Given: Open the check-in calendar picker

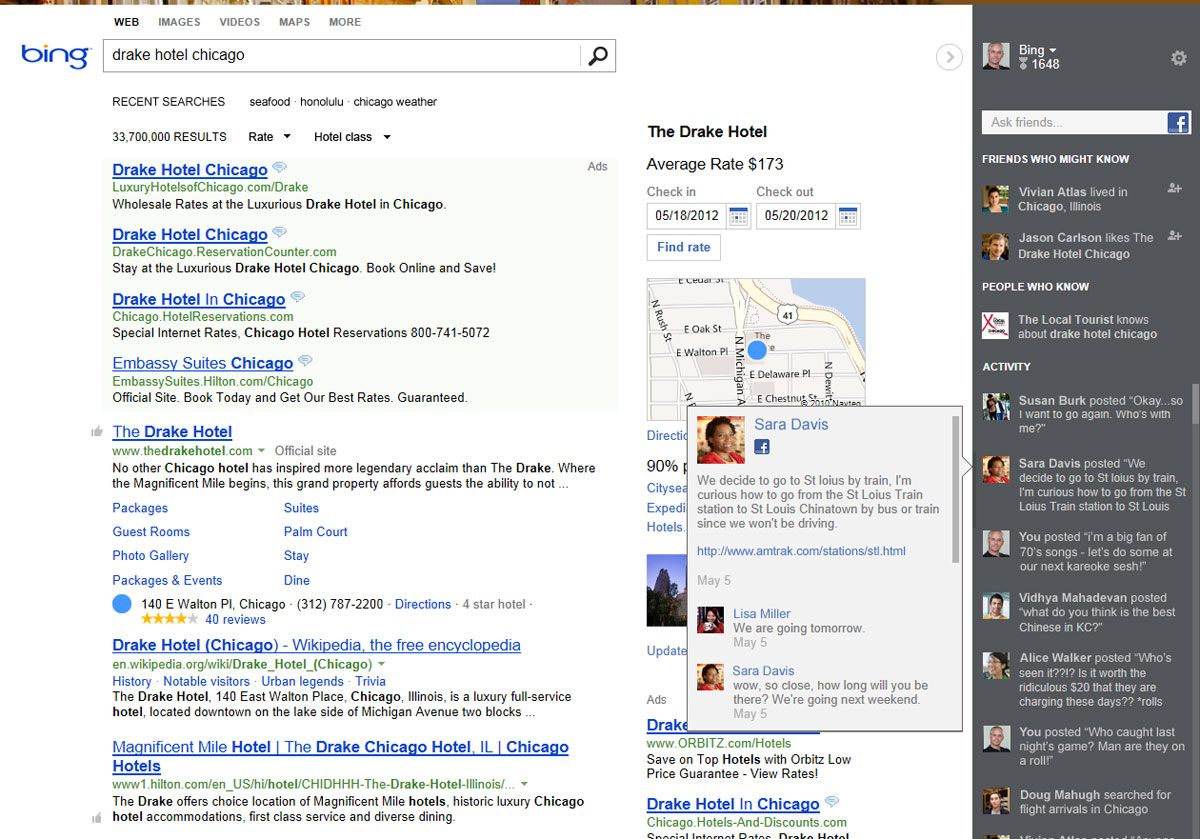Looking at the screenshot, I should [738, 216].
